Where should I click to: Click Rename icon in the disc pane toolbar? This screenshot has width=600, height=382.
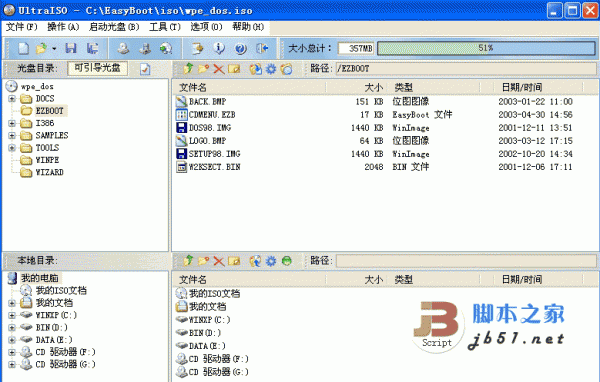[234, 69]
